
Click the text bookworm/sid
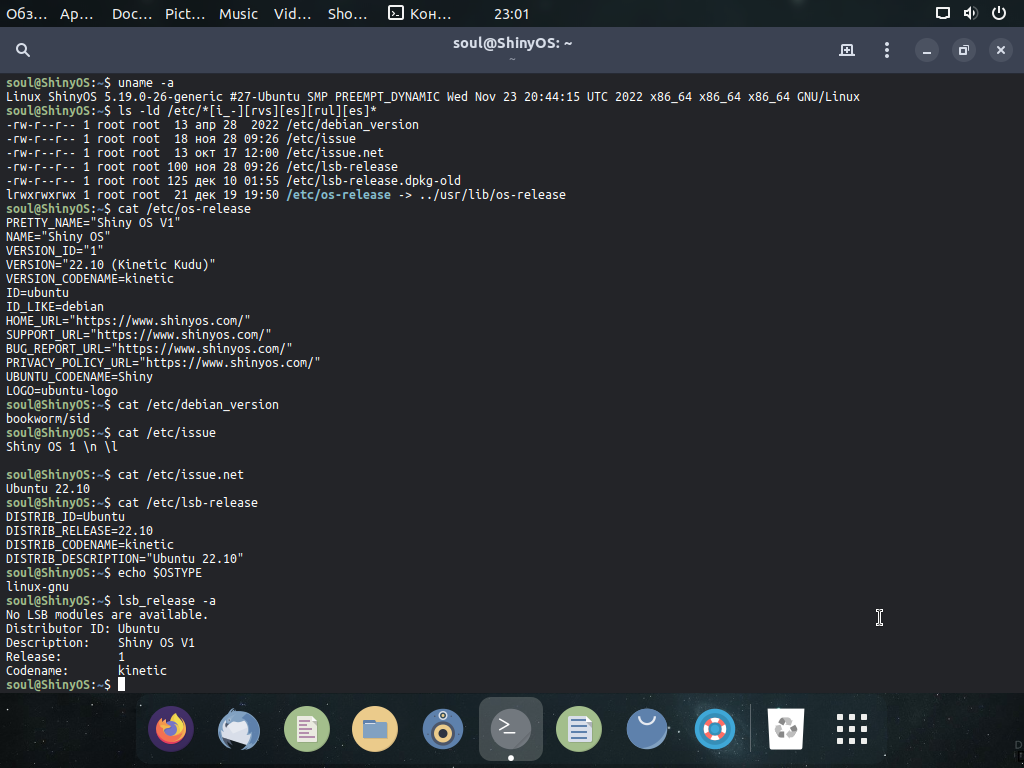[x=48, y=419]
